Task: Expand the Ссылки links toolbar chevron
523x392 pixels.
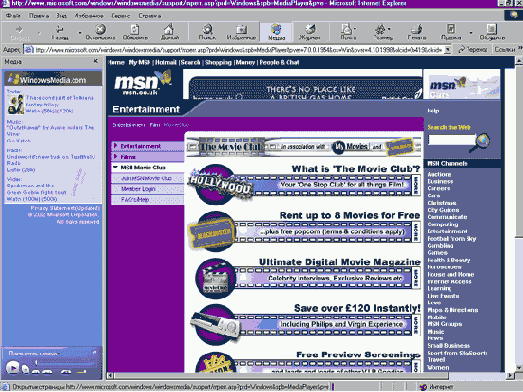Action: (520, 48)
